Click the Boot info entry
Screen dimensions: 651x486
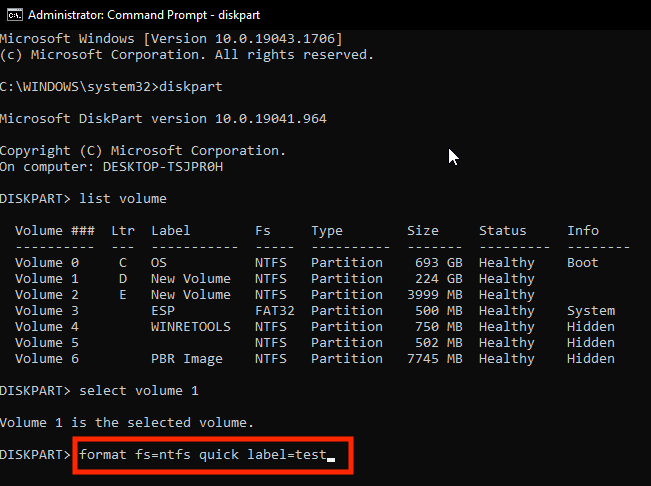[583, 263]
